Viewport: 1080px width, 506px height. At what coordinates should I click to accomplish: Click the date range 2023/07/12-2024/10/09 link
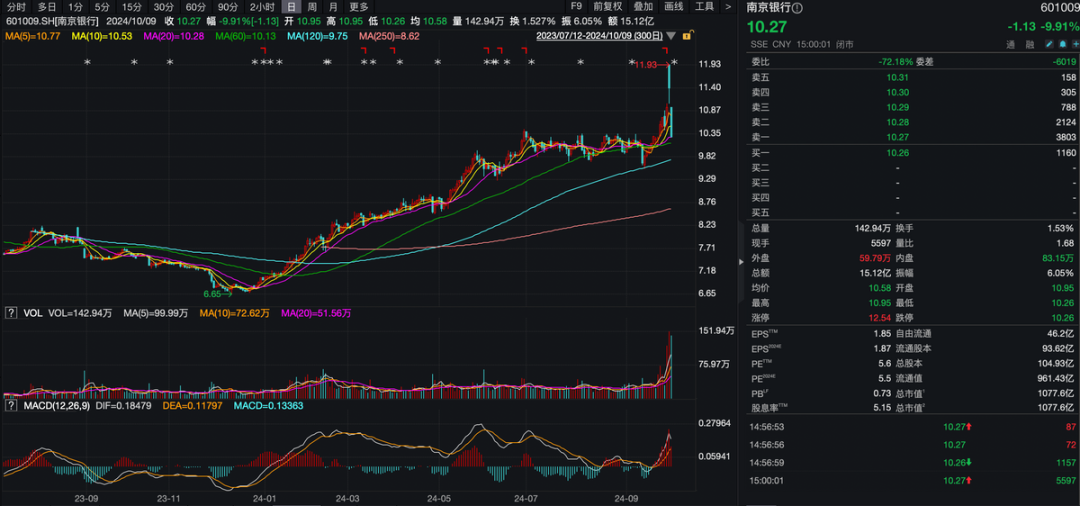click(x=599, y=35)
